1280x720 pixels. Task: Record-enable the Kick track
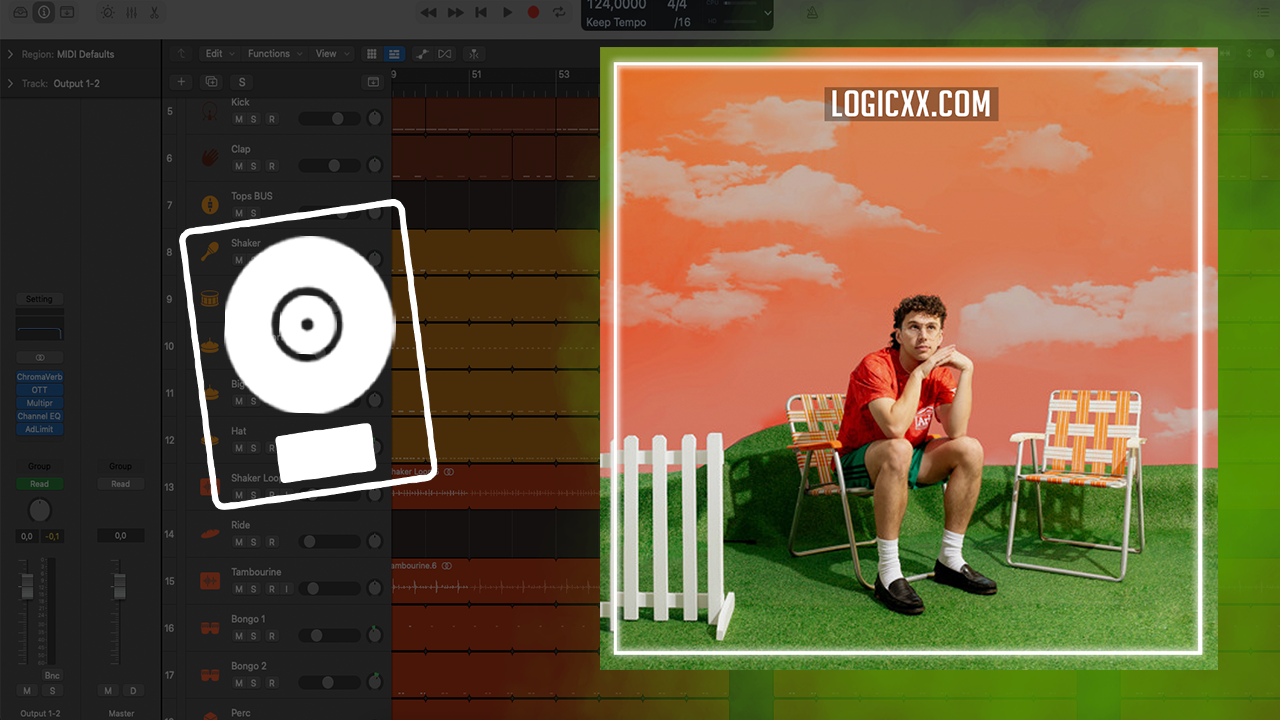coord(271,119)
